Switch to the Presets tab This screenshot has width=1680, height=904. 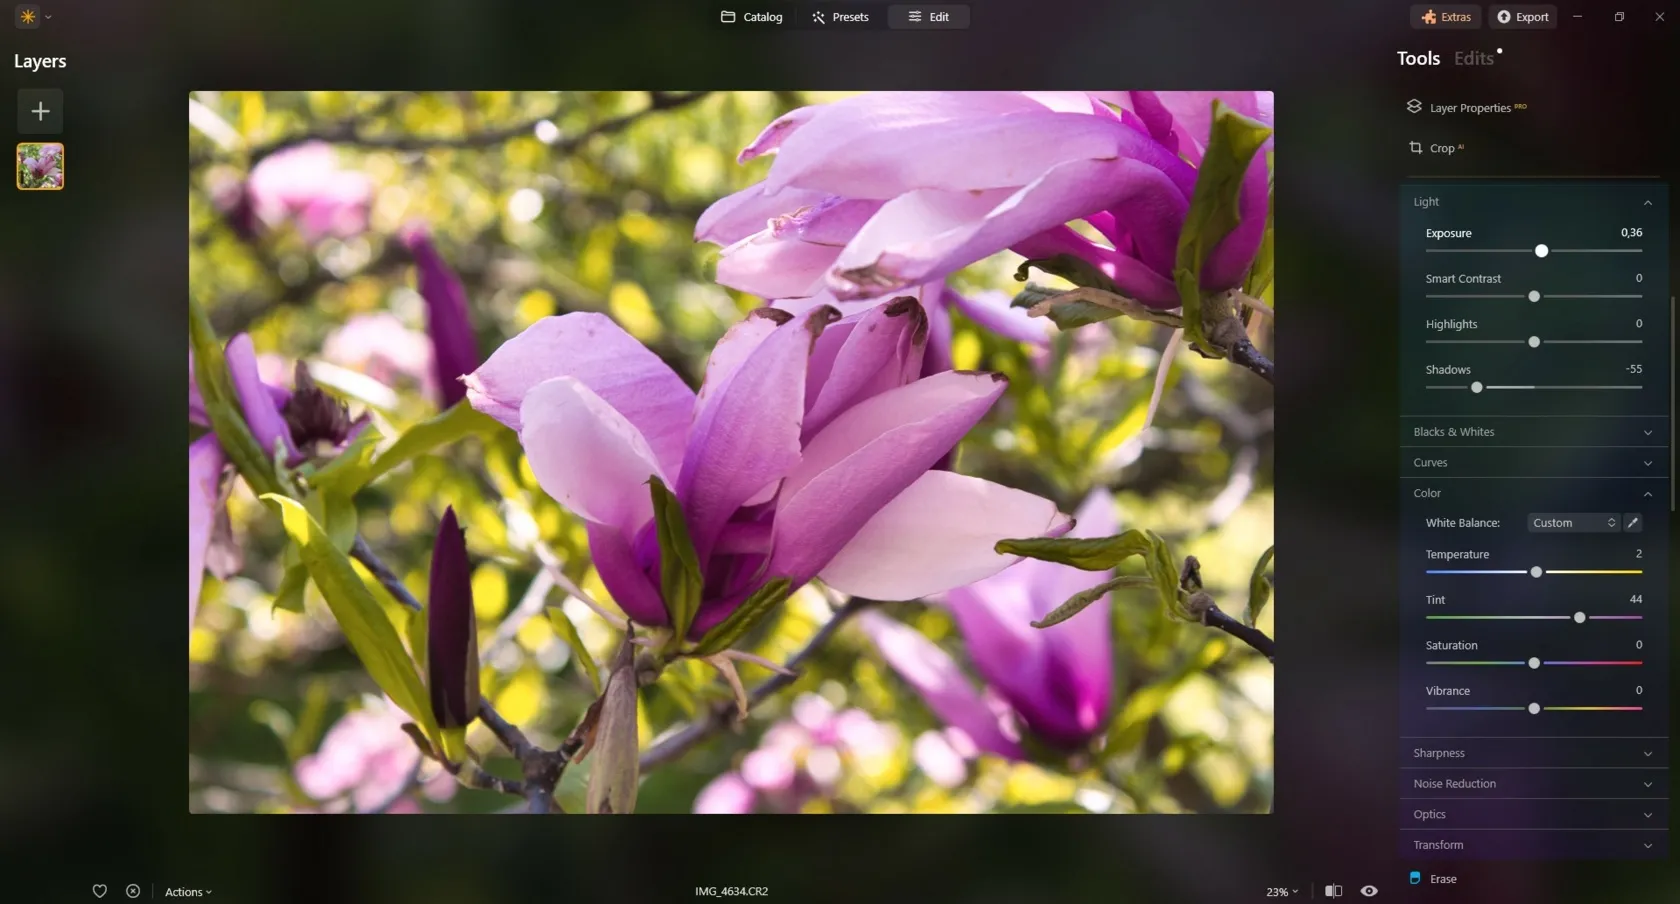(x=840, y=17)
